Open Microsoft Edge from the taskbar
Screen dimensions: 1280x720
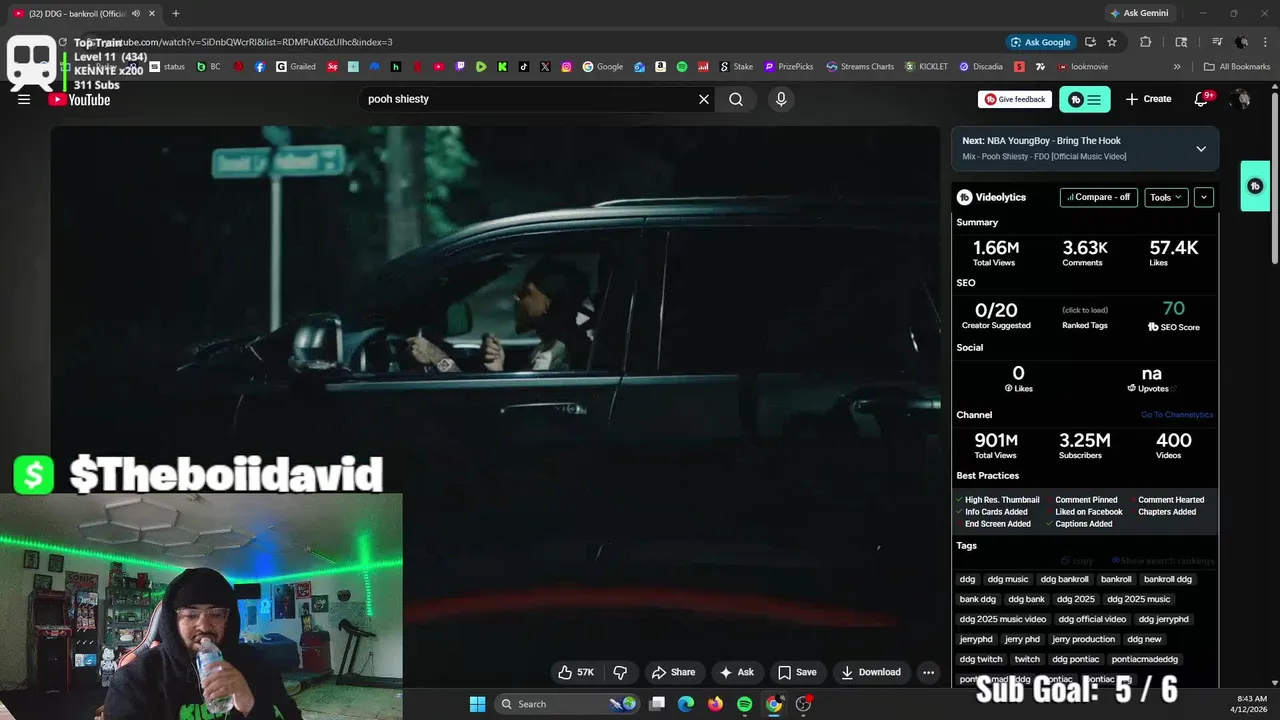[686, 704]
